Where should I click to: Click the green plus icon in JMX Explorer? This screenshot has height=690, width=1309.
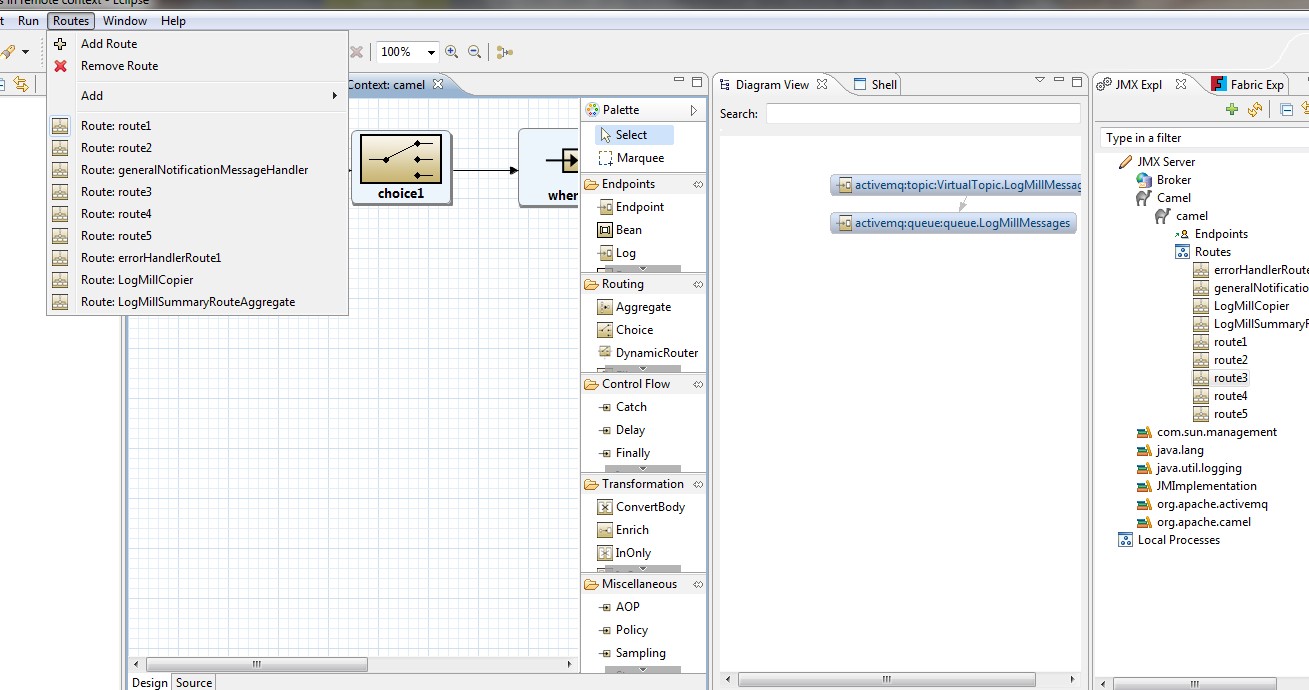click(x=1232, y=110)
